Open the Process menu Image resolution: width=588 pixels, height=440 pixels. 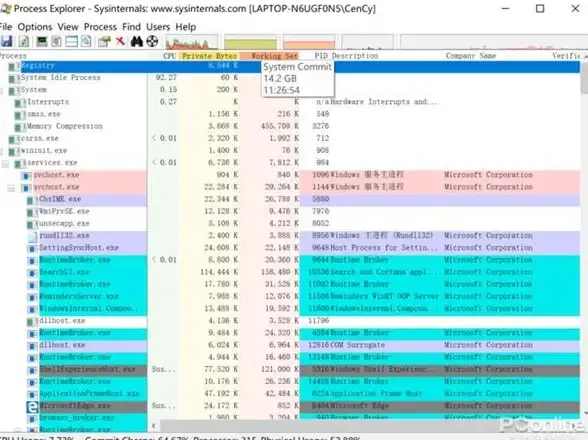coord(100,27)
